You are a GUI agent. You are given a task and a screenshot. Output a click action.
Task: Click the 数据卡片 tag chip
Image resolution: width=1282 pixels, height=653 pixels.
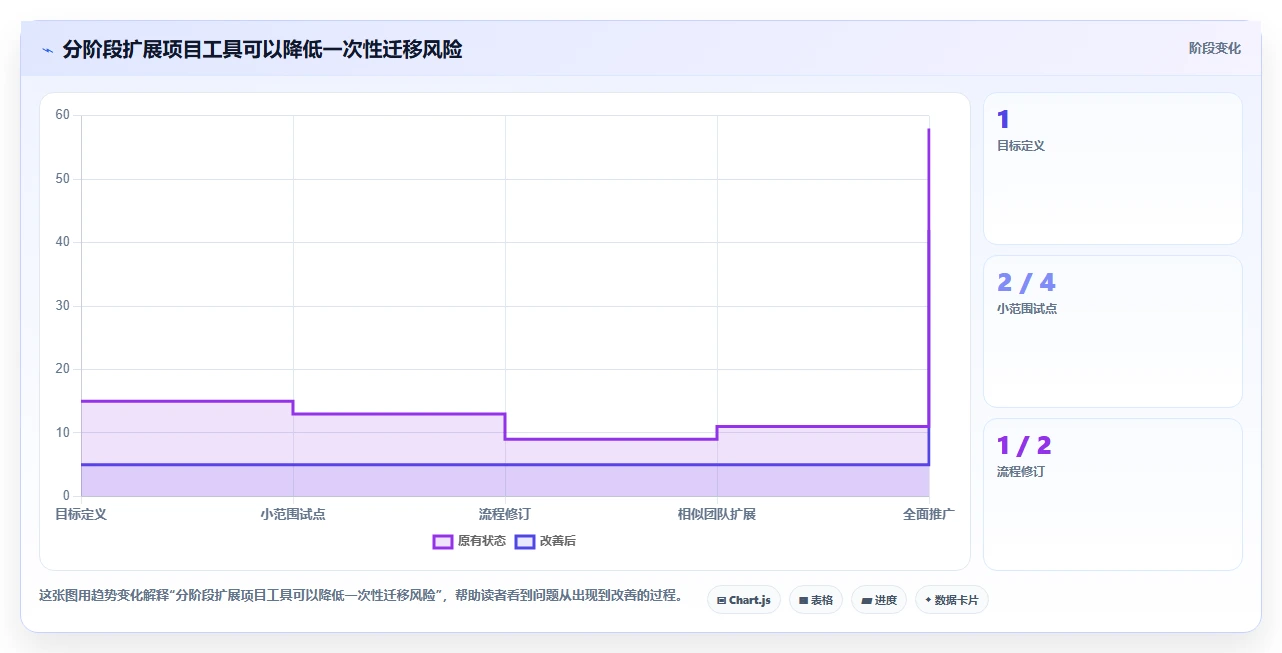[952, 600]
